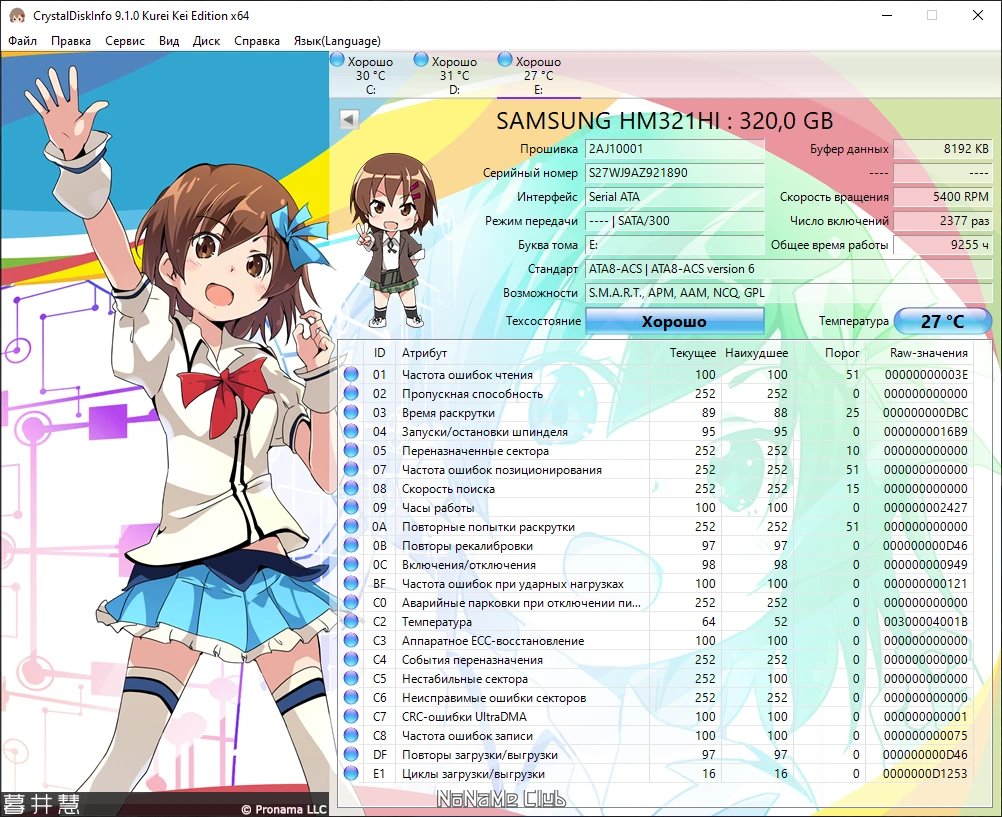Open the Файл menu

click(x=22, y=41)
